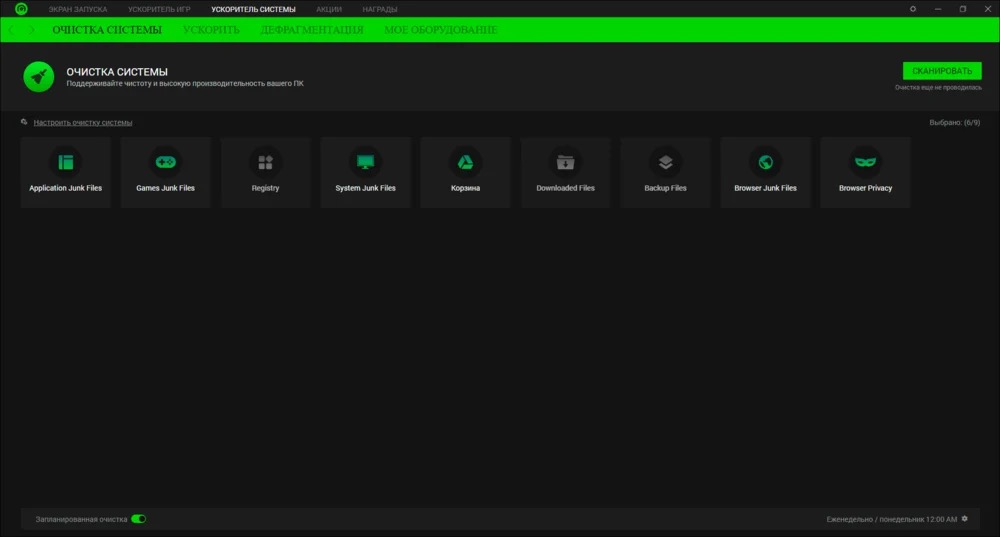Go back with the left arrow

[11, 30]
